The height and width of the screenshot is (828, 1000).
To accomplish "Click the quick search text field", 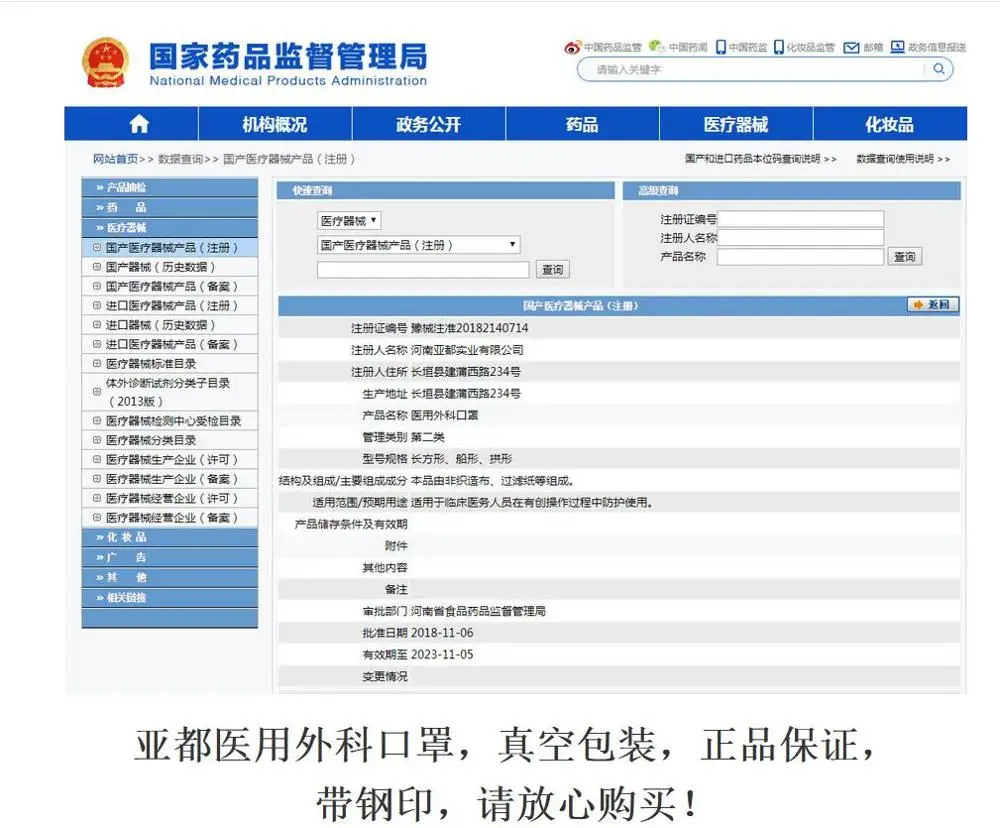I will coord(423,269).
